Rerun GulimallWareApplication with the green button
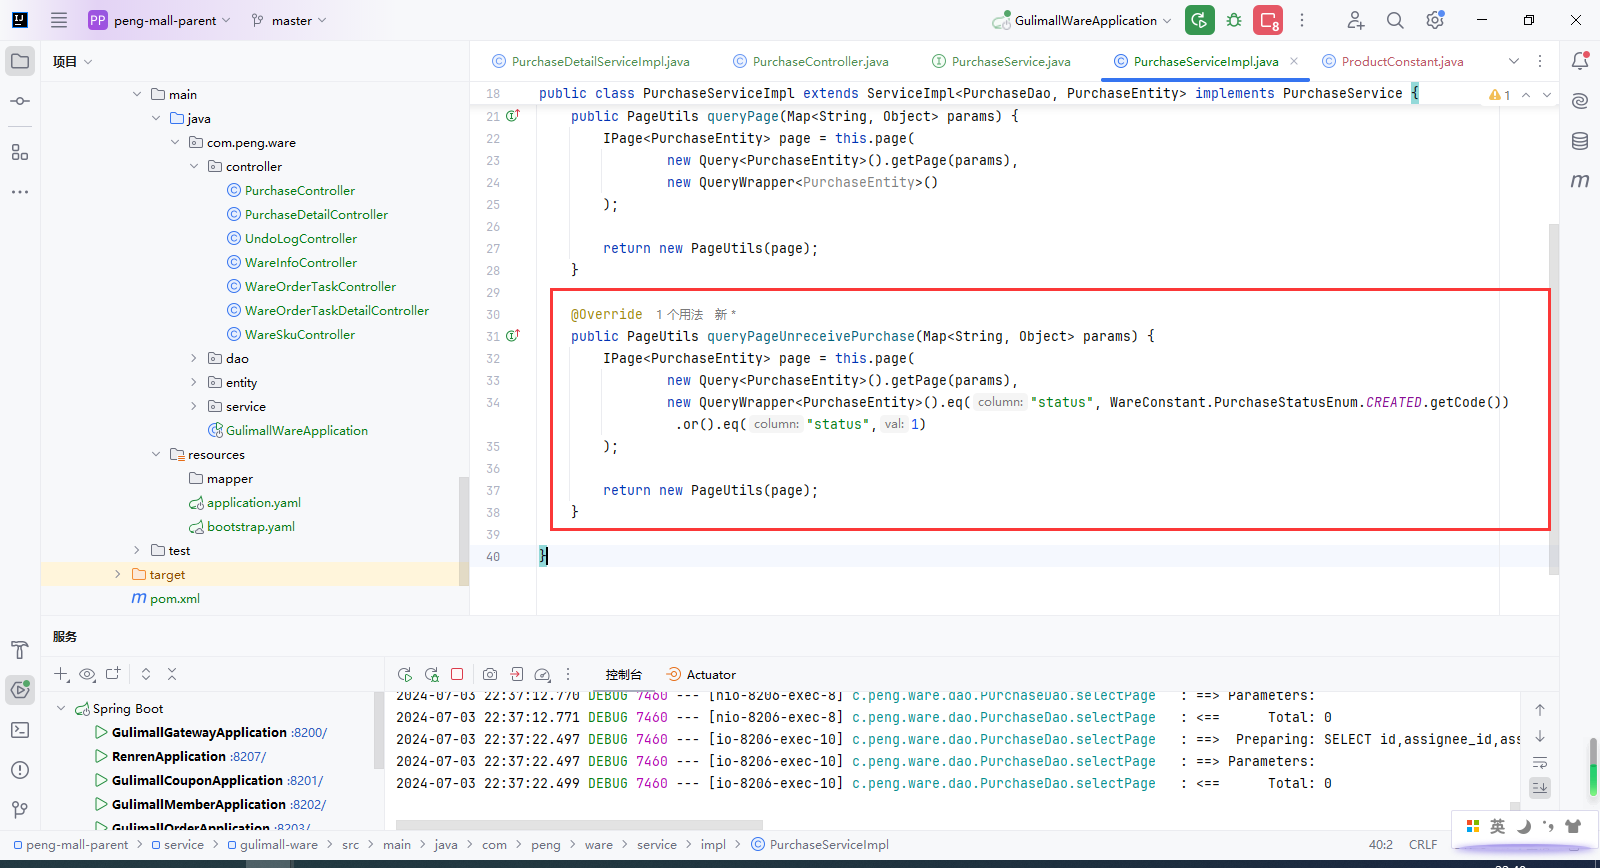Screen dimensions: 1600x868 pos(1199,20)
